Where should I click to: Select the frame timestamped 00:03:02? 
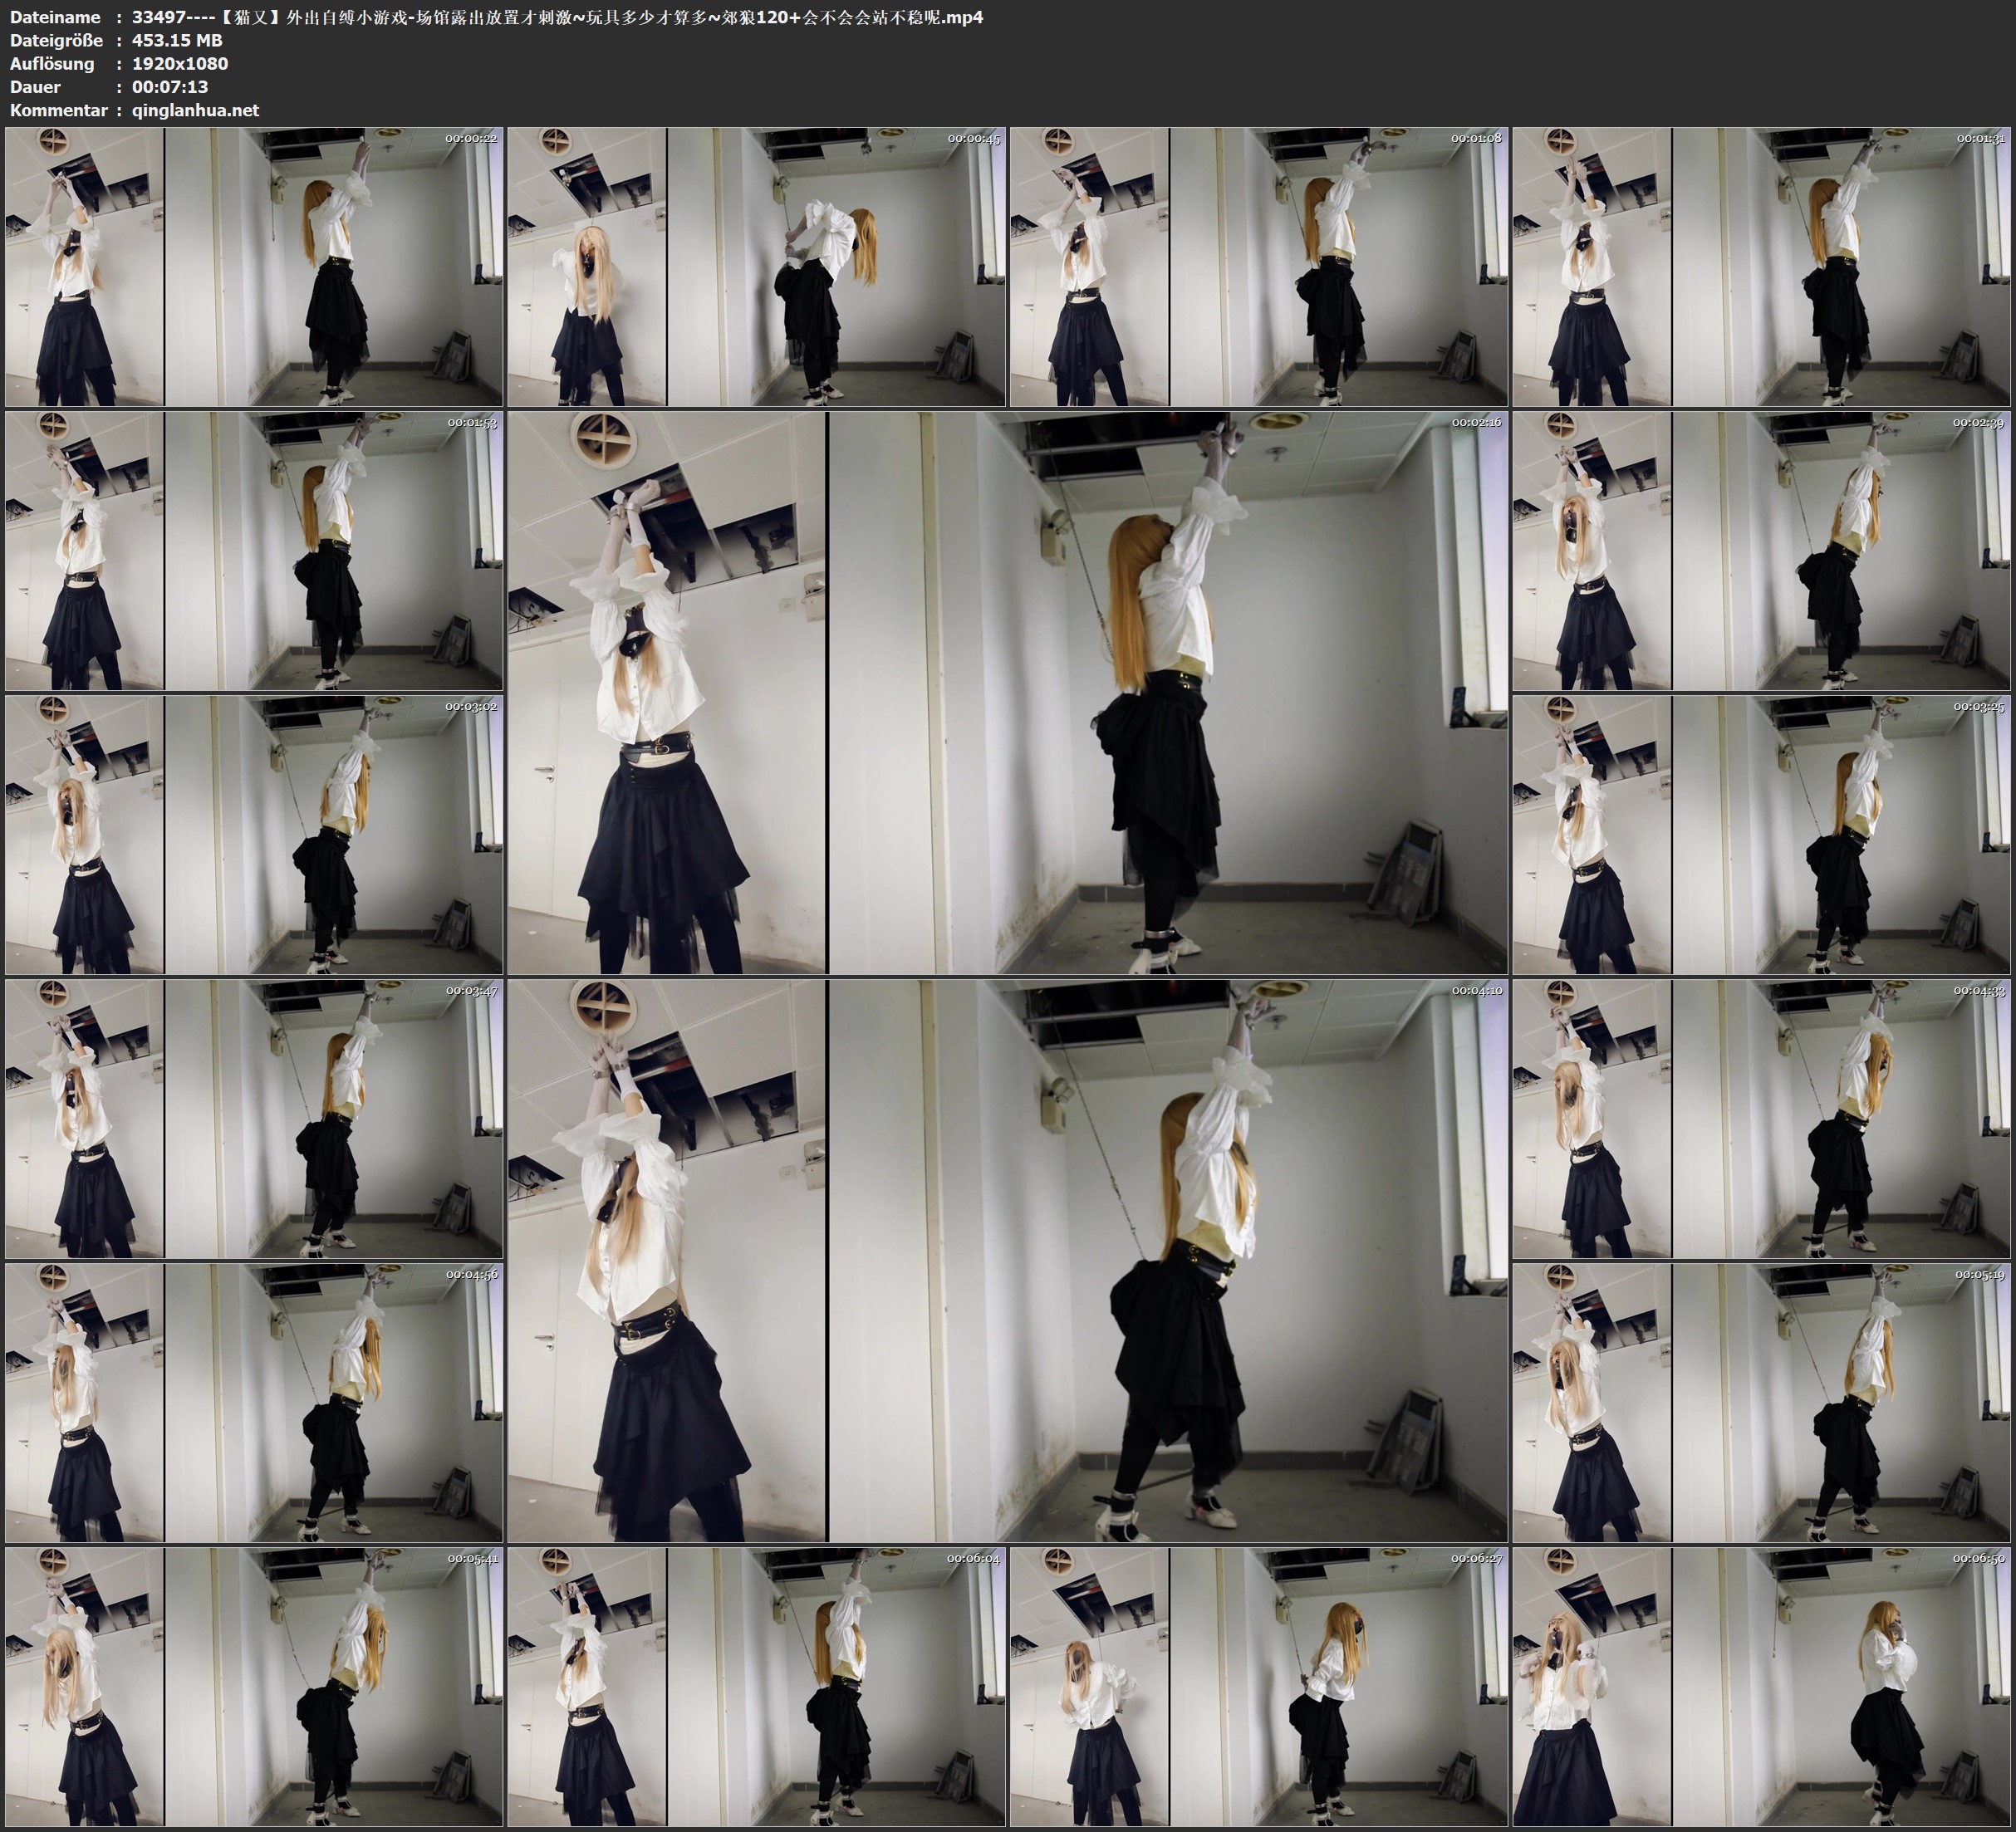click(254, 835)
